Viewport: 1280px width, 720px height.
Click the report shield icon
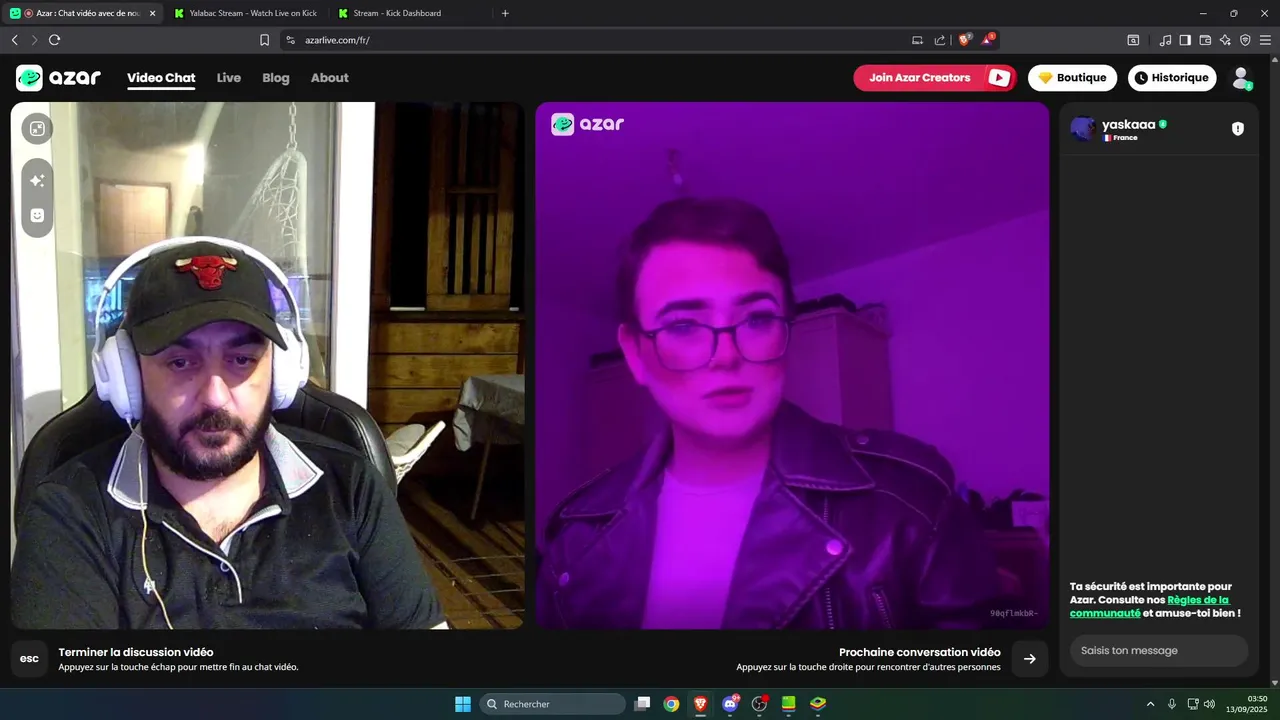(x=1238, y=129)
